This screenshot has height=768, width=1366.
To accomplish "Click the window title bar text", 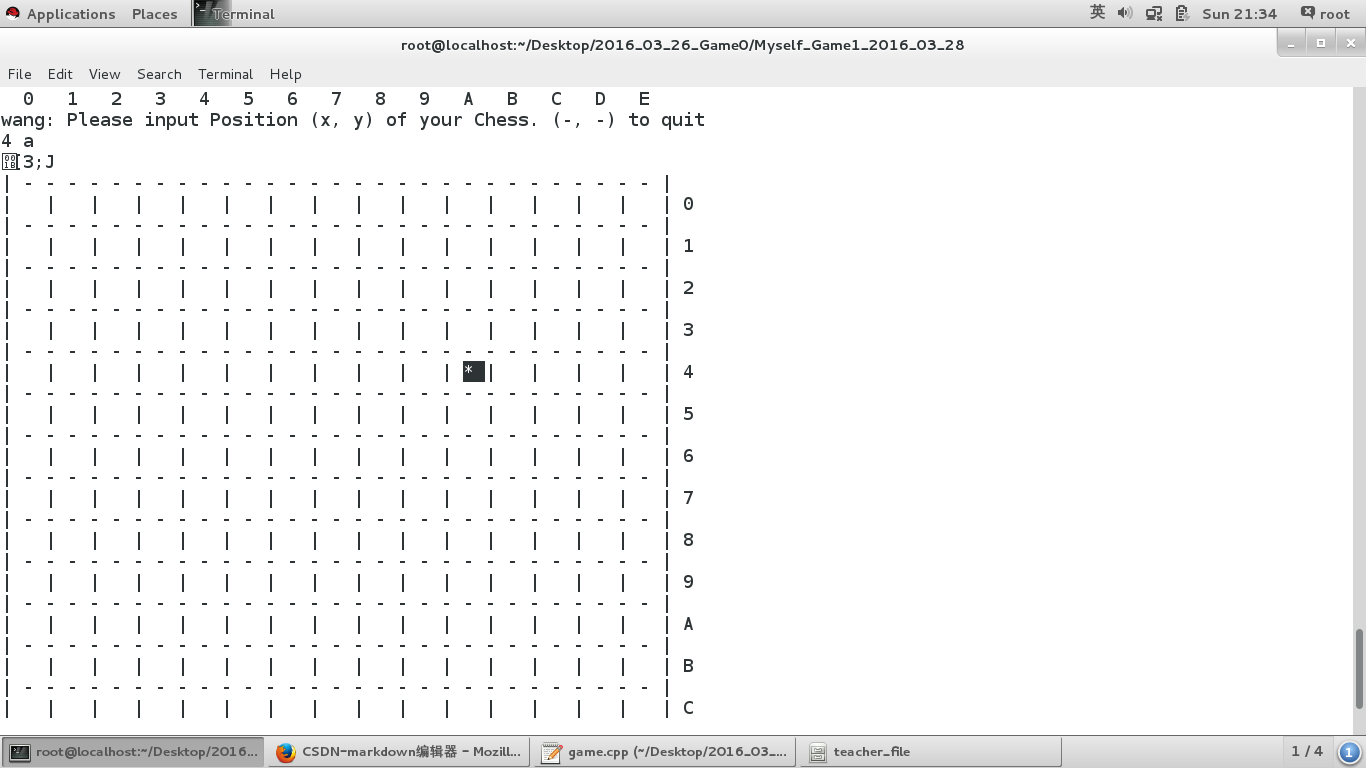I will (682, 44).
